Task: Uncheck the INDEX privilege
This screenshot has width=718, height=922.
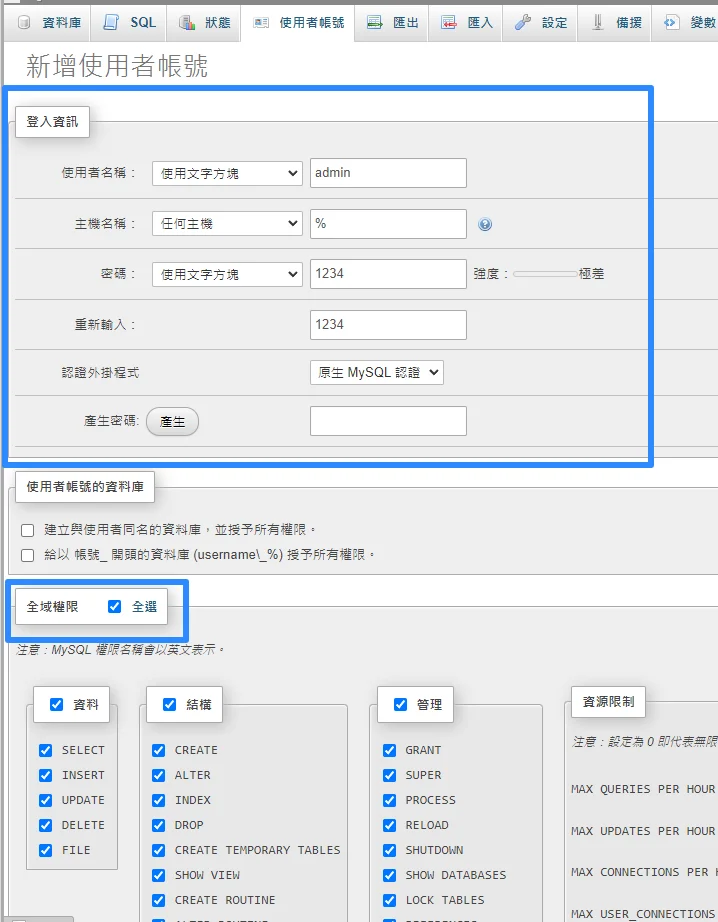Action: (x=158, y=800)
